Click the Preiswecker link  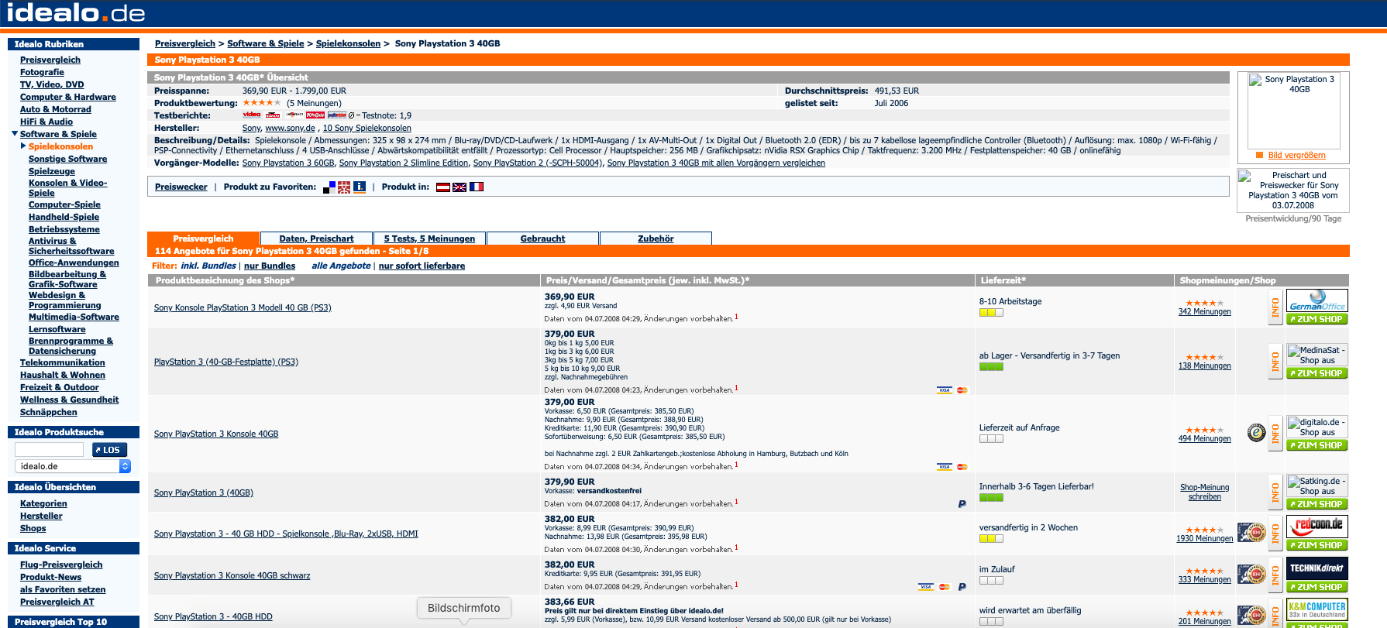click(x=181, y=187)
